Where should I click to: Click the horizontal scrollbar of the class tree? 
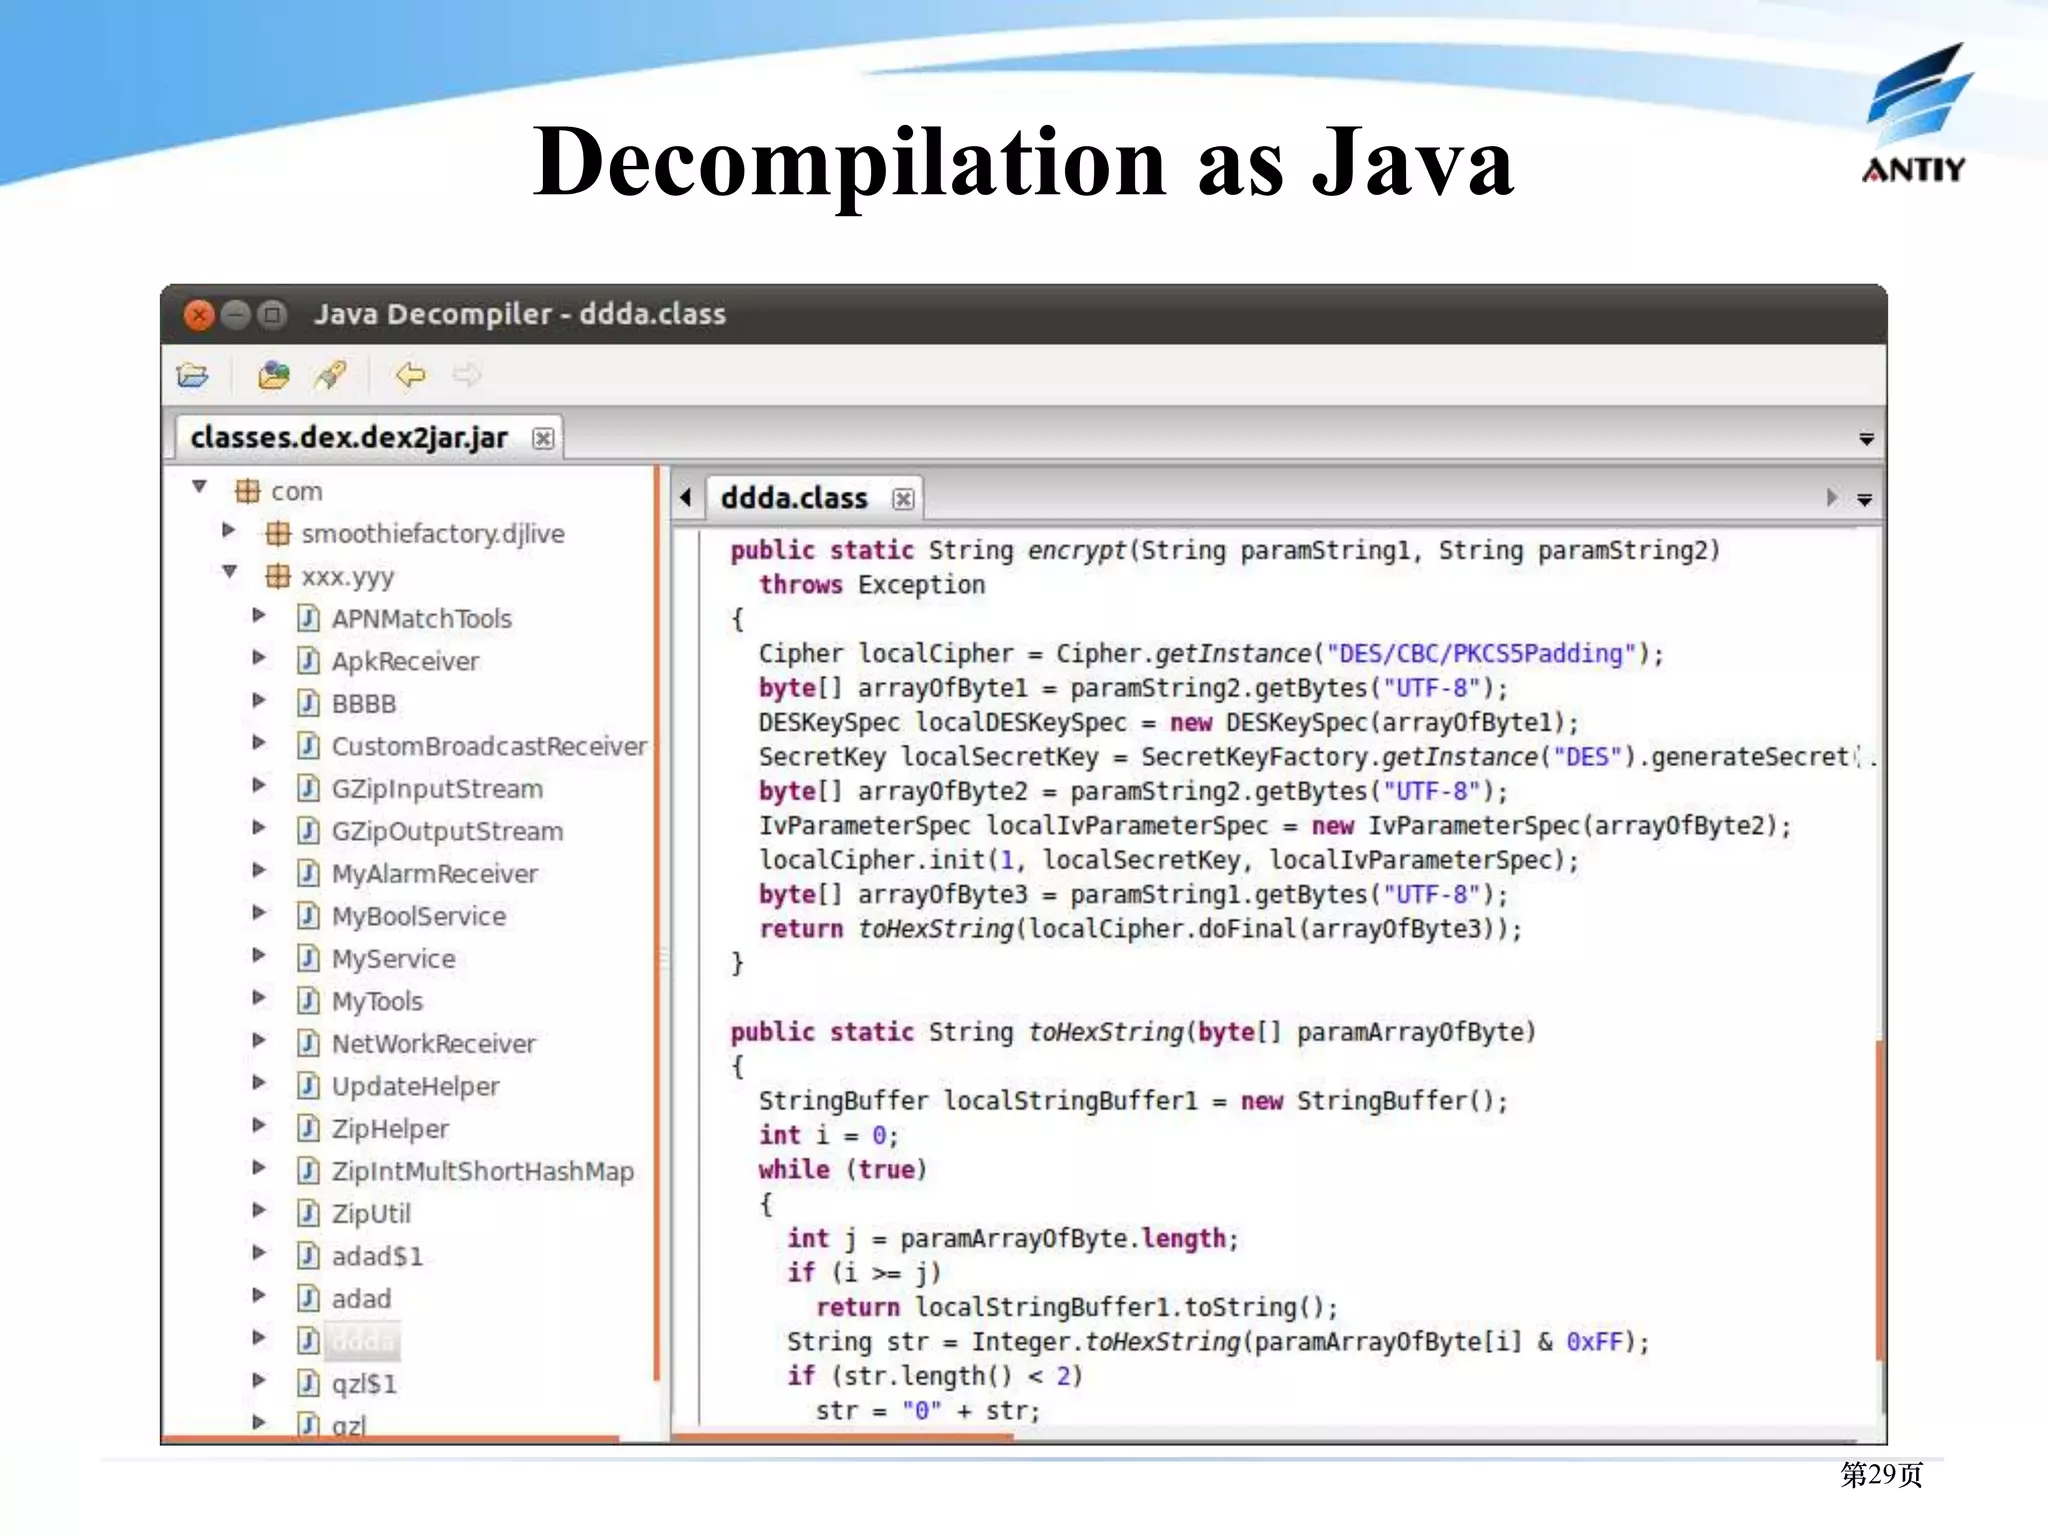[390, 1439]
